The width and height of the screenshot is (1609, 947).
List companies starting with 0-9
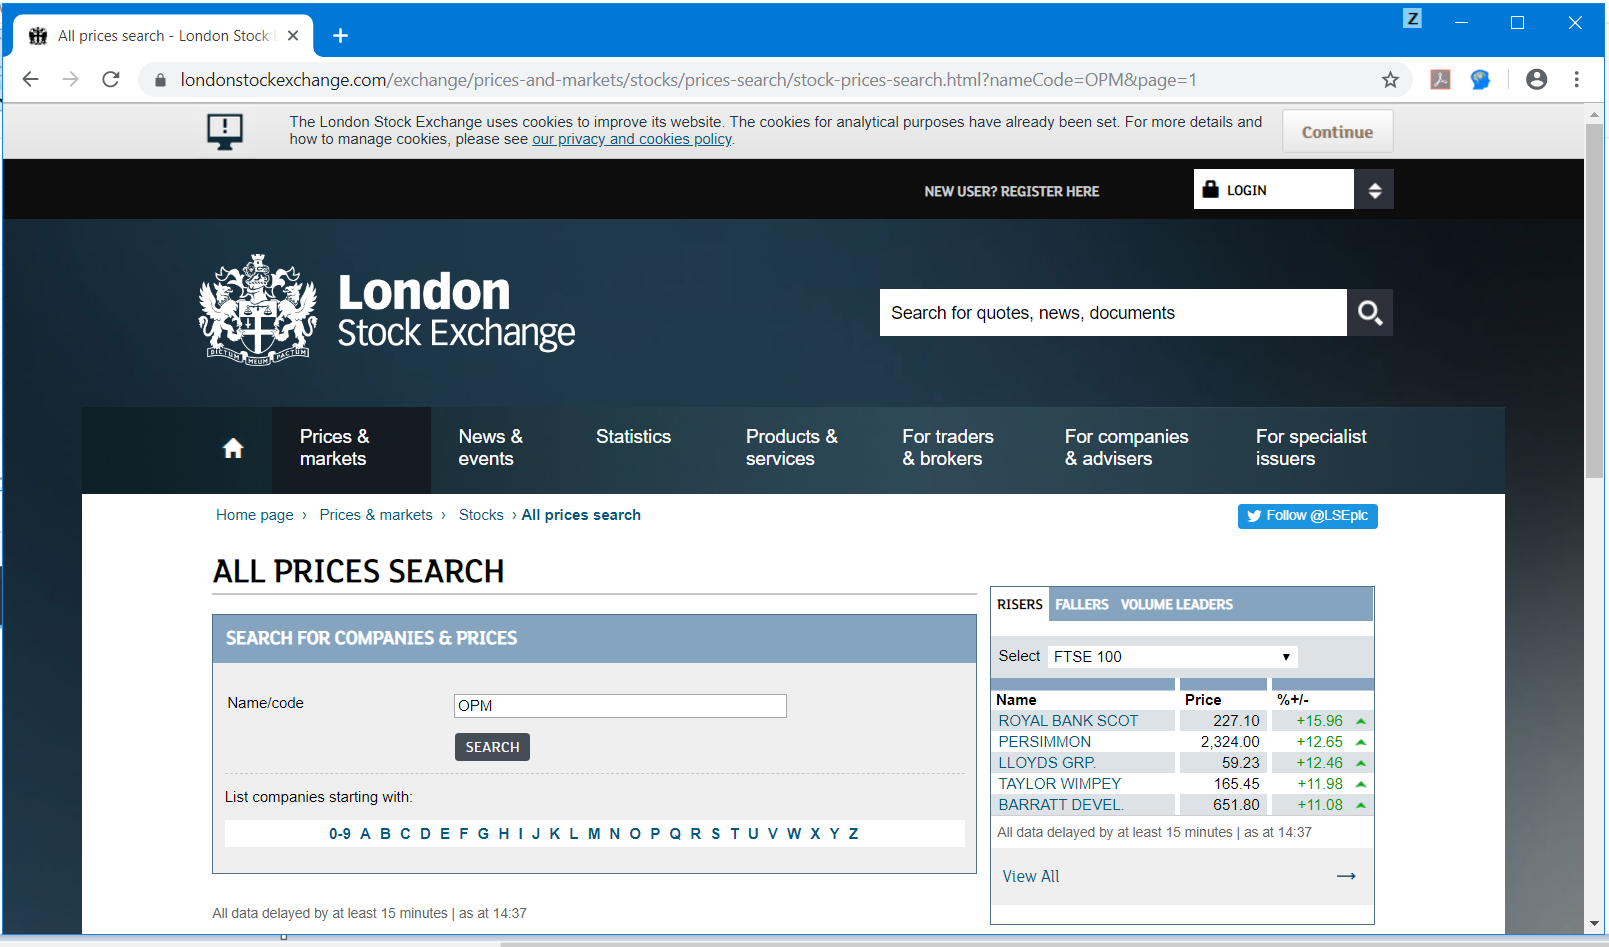tap(340, 834)
